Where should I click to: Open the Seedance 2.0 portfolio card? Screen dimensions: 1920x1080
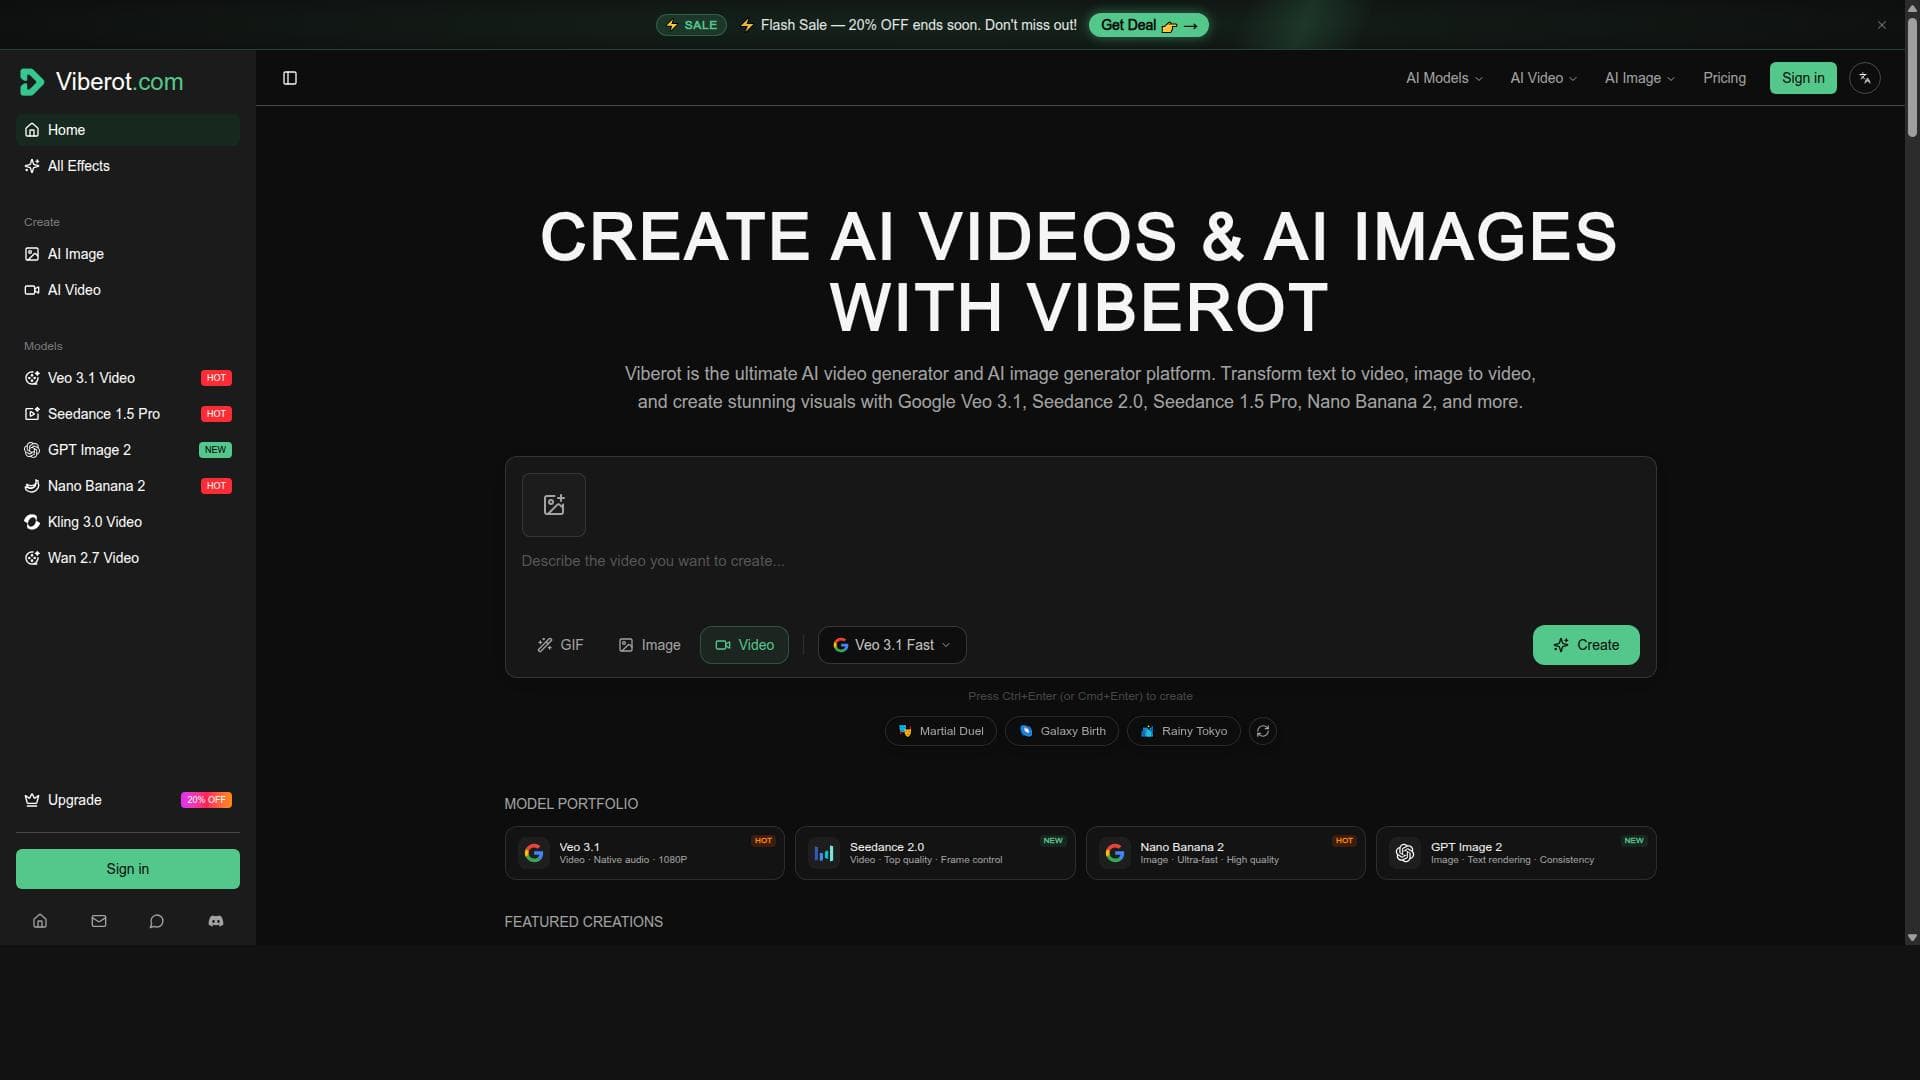point(935,853)
